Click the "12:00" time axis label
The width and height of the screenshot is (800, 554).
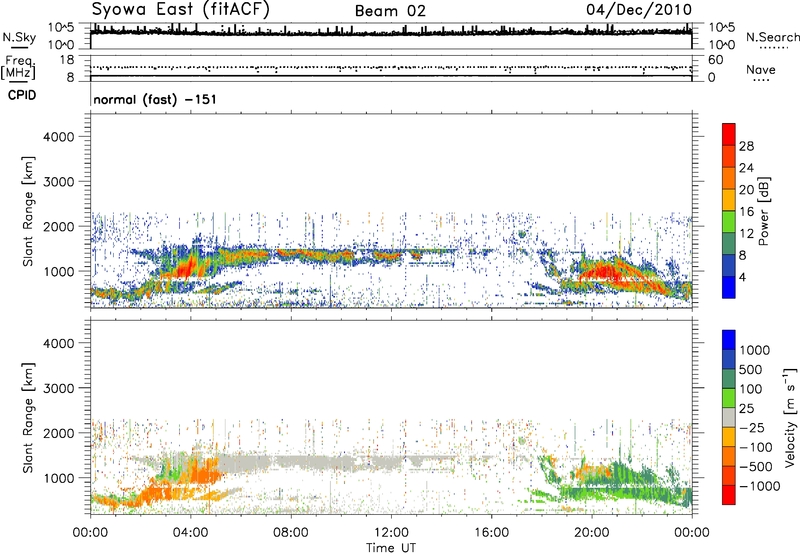[x=391, y=533]
